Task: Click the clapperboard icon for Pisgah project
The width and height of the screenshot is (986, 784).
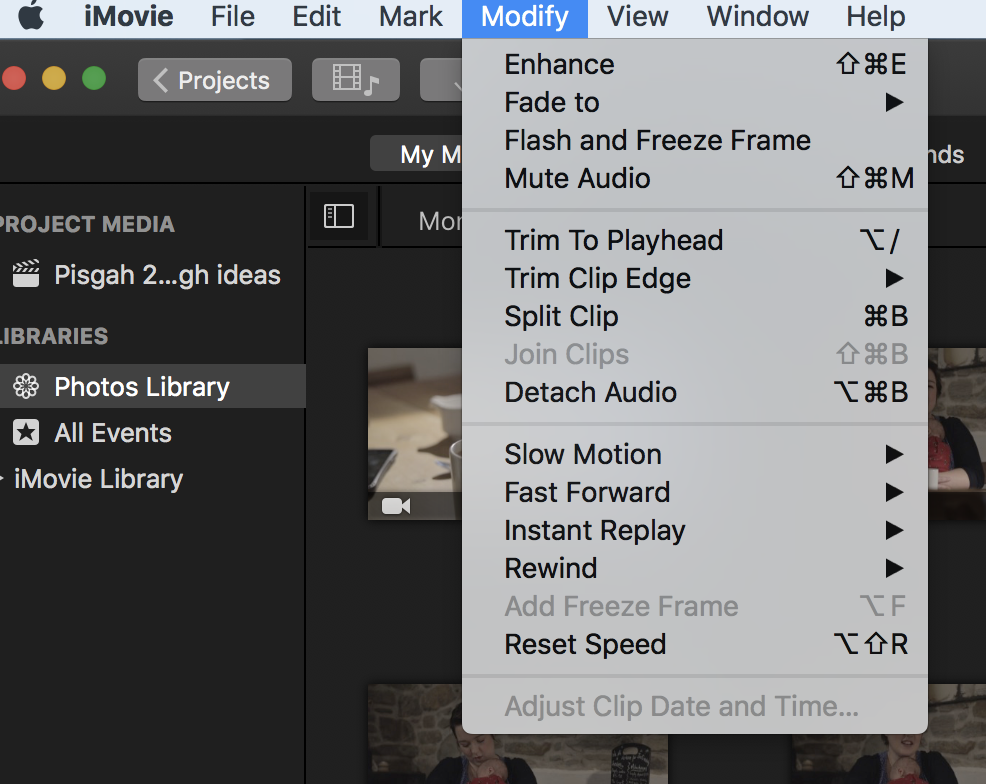Action: click(x=26, y=275)
